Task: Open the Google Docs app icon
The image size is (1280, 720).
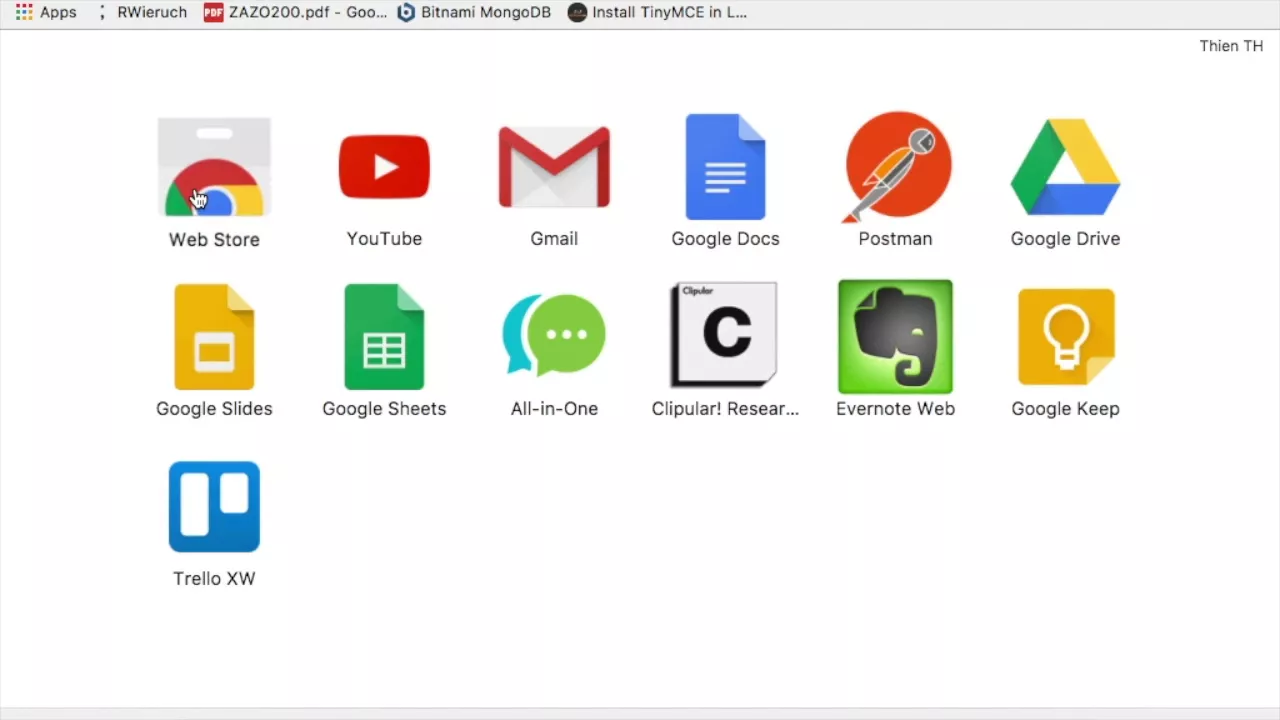Action: [x=725, y=167]
